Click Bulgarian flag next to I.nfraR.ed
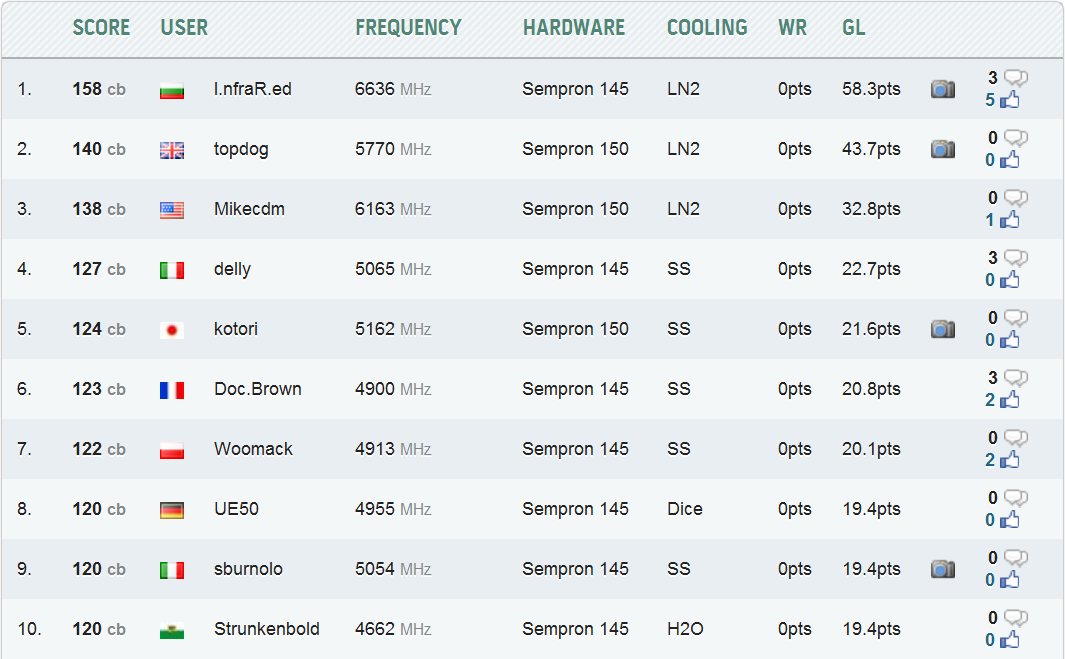Screen dimensions: 1065x659 pos(172,90)
